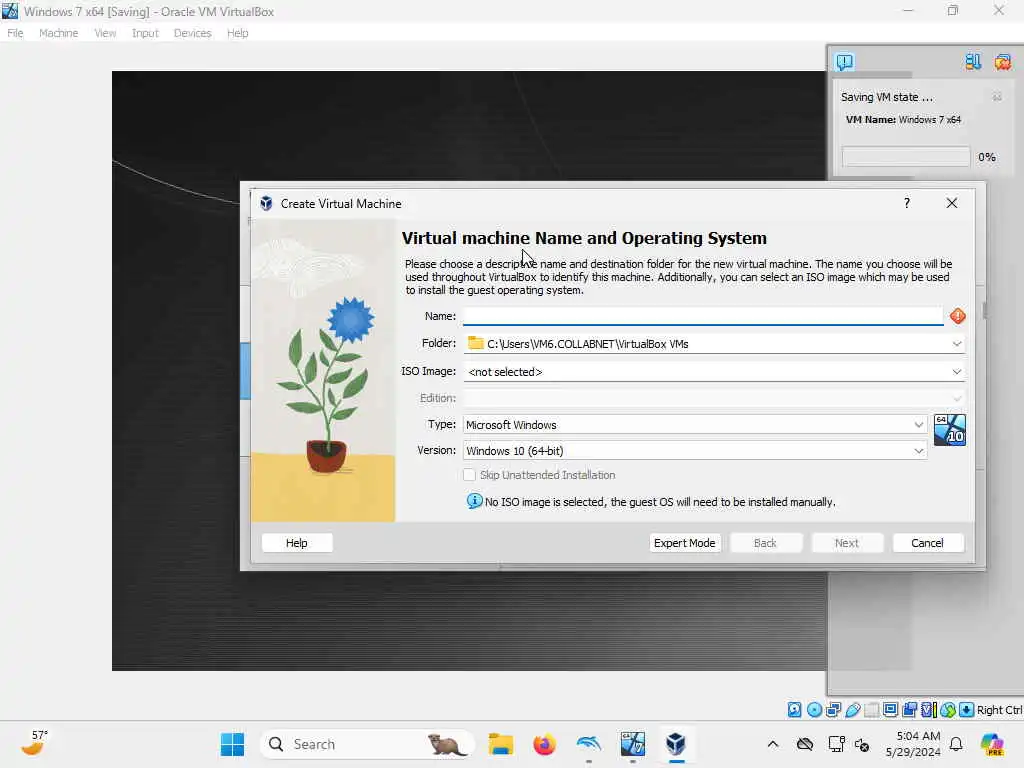The width and height of the screenshot is (1024, 768).
Task: Show hidden system tray icons
Action: 773,744
